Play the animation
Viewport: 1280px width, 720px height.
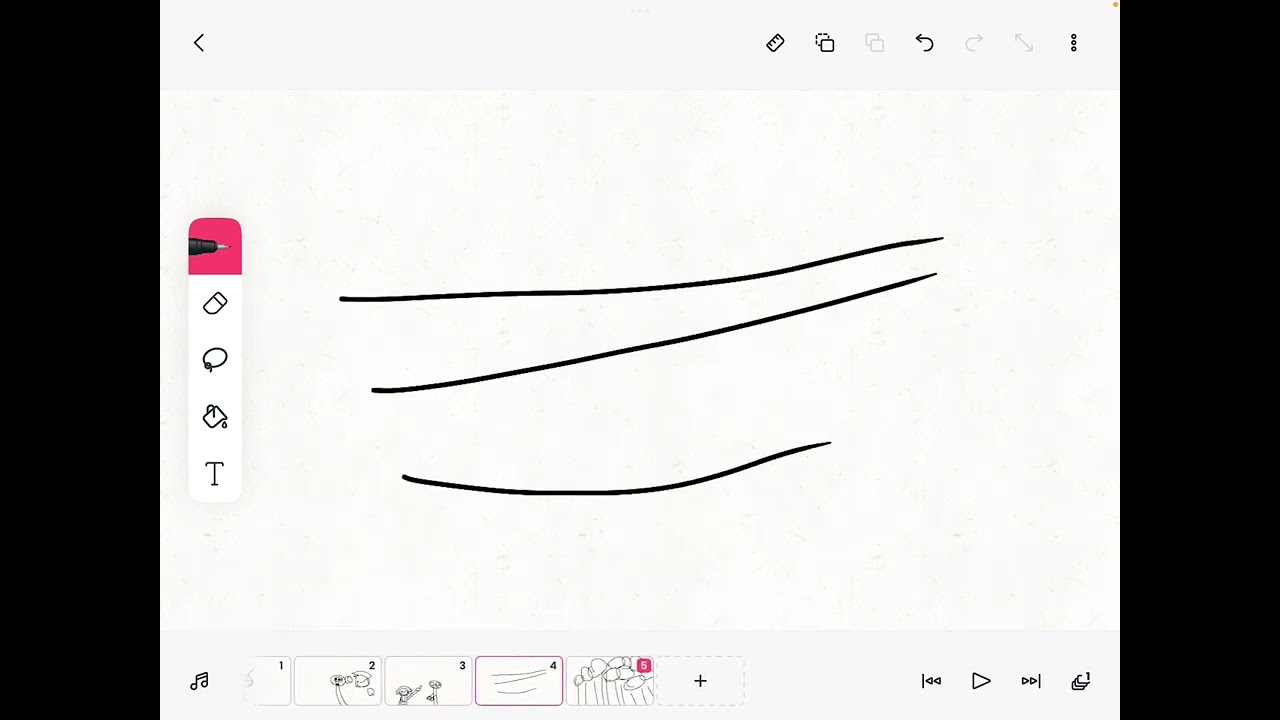click(981, 681)
